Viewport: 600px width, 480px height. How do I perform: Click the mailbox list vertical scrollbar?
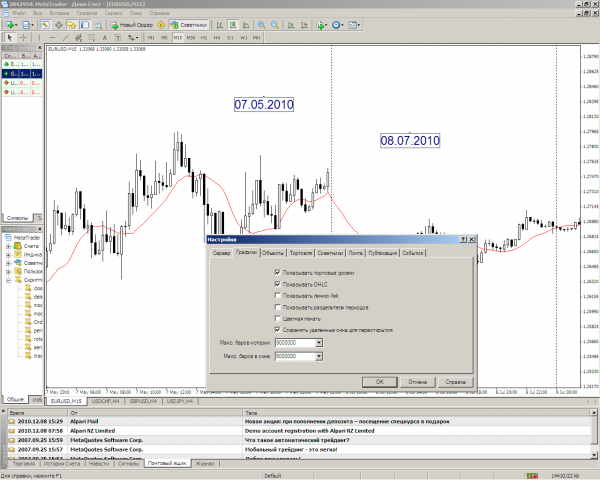594,434
